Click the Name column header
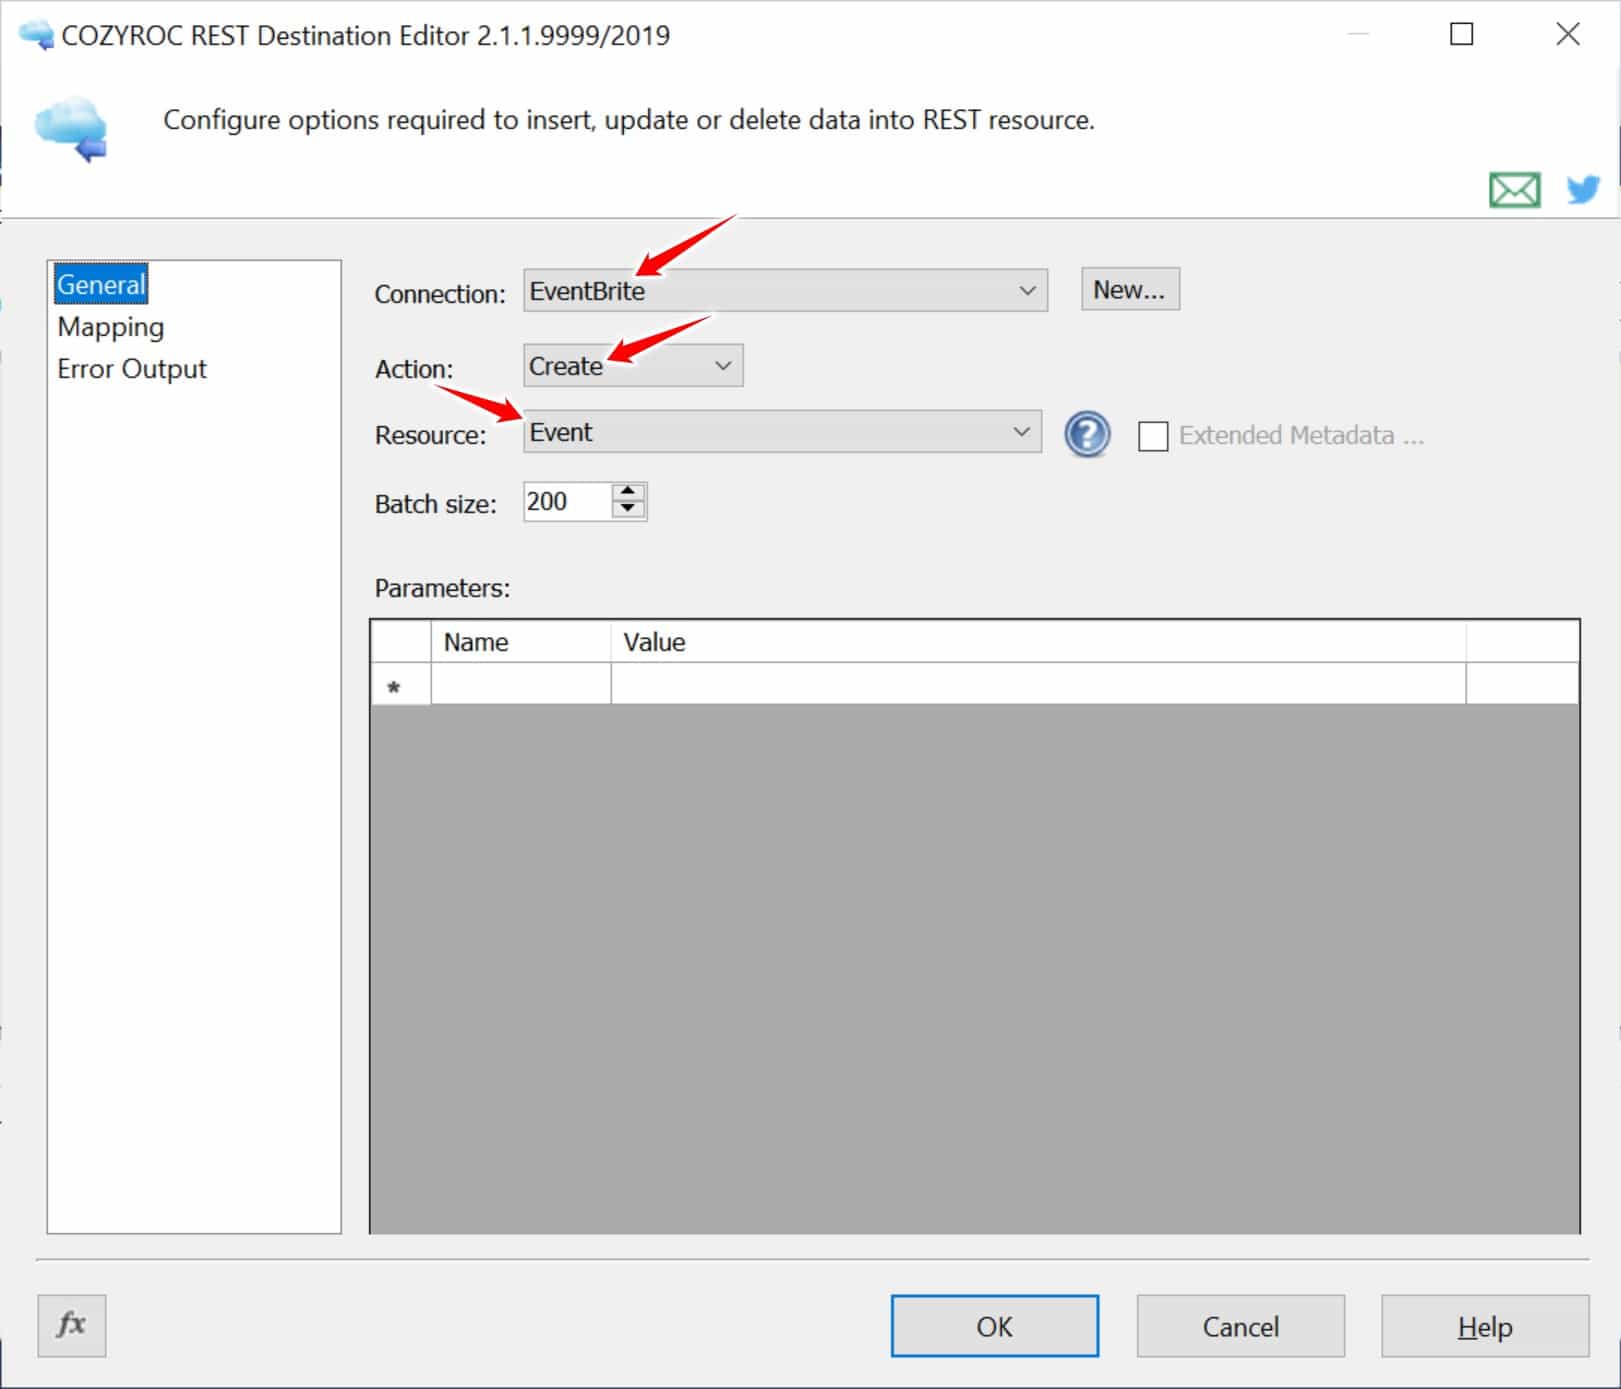The width and height of the screenshot is (1621, 1389). pyautogui.click(x=521, y=642)
